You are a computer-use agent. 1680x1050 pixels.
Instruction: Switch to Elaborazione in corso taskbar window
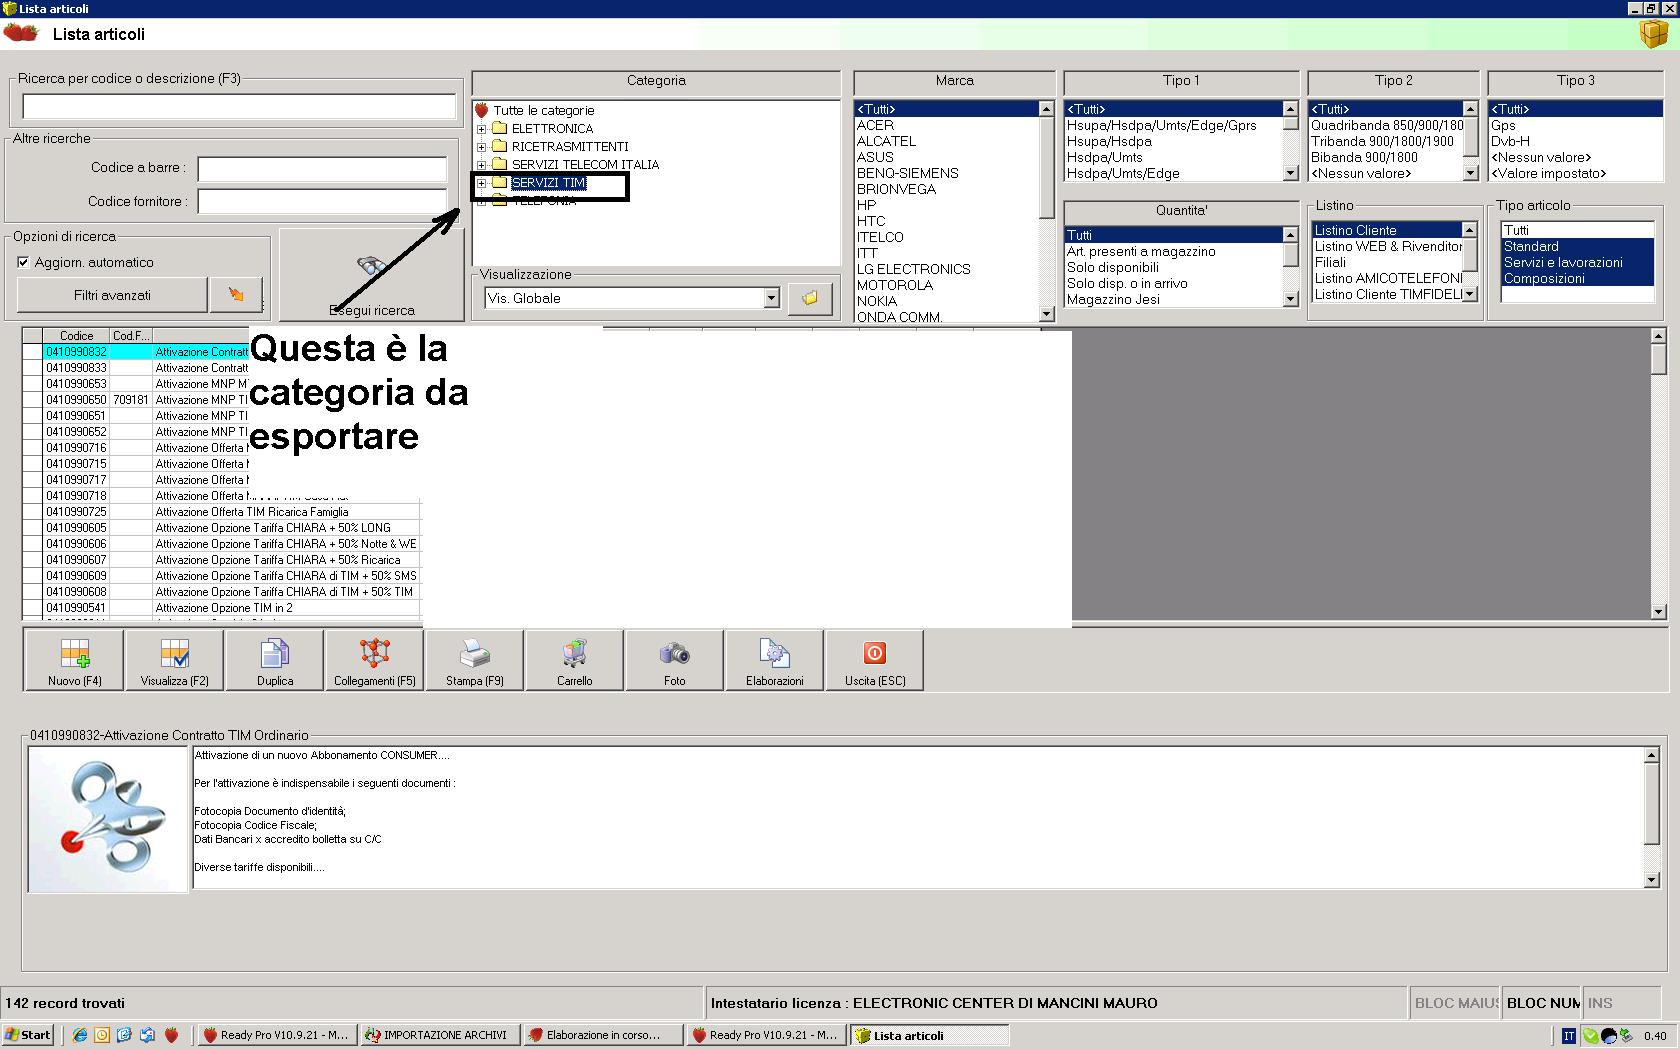(x=603, y=1035)
